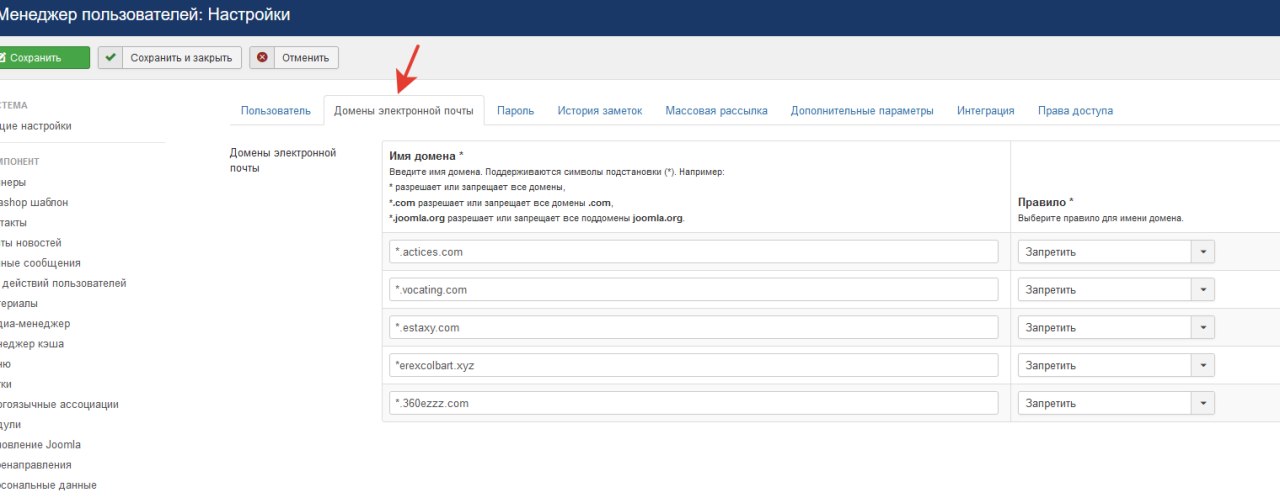
Task: Open the Права доступа tab
Action: (x=1075, y=111)
